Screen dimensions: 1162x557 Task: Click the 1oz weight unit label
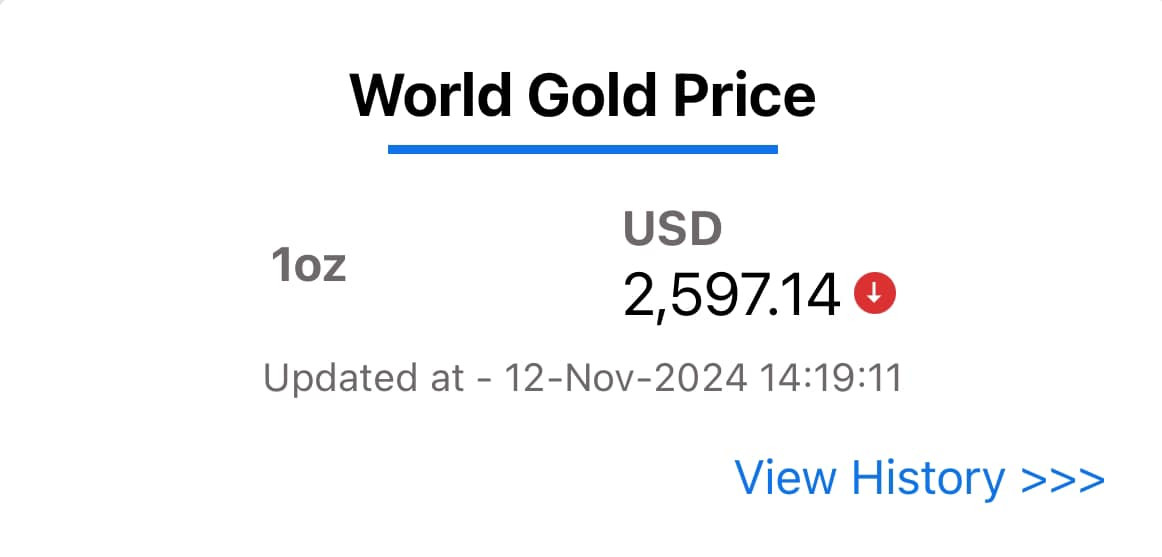coord(309,265)
